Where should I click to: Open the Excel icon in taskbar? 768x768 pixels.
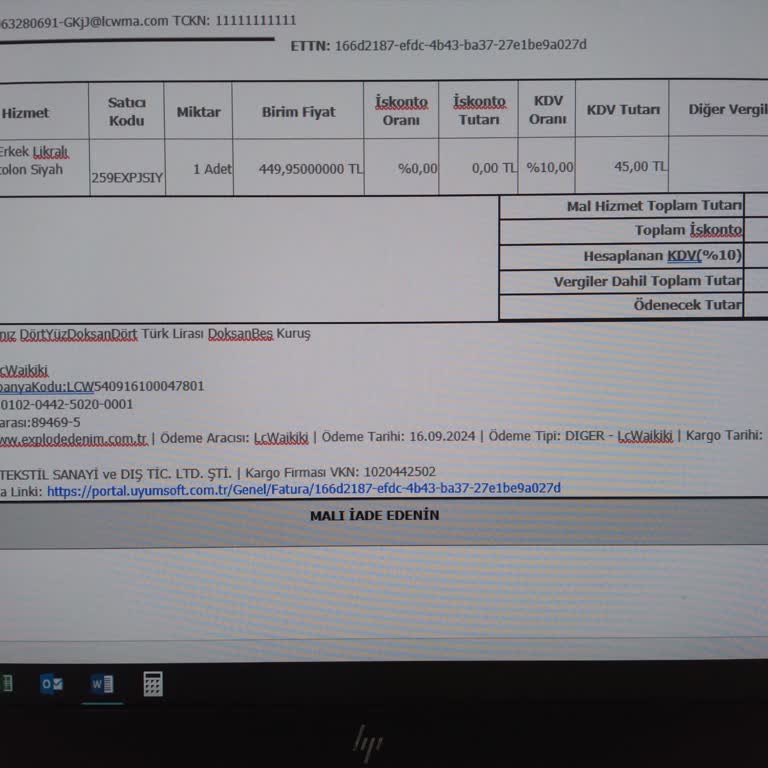pos(6,683)
